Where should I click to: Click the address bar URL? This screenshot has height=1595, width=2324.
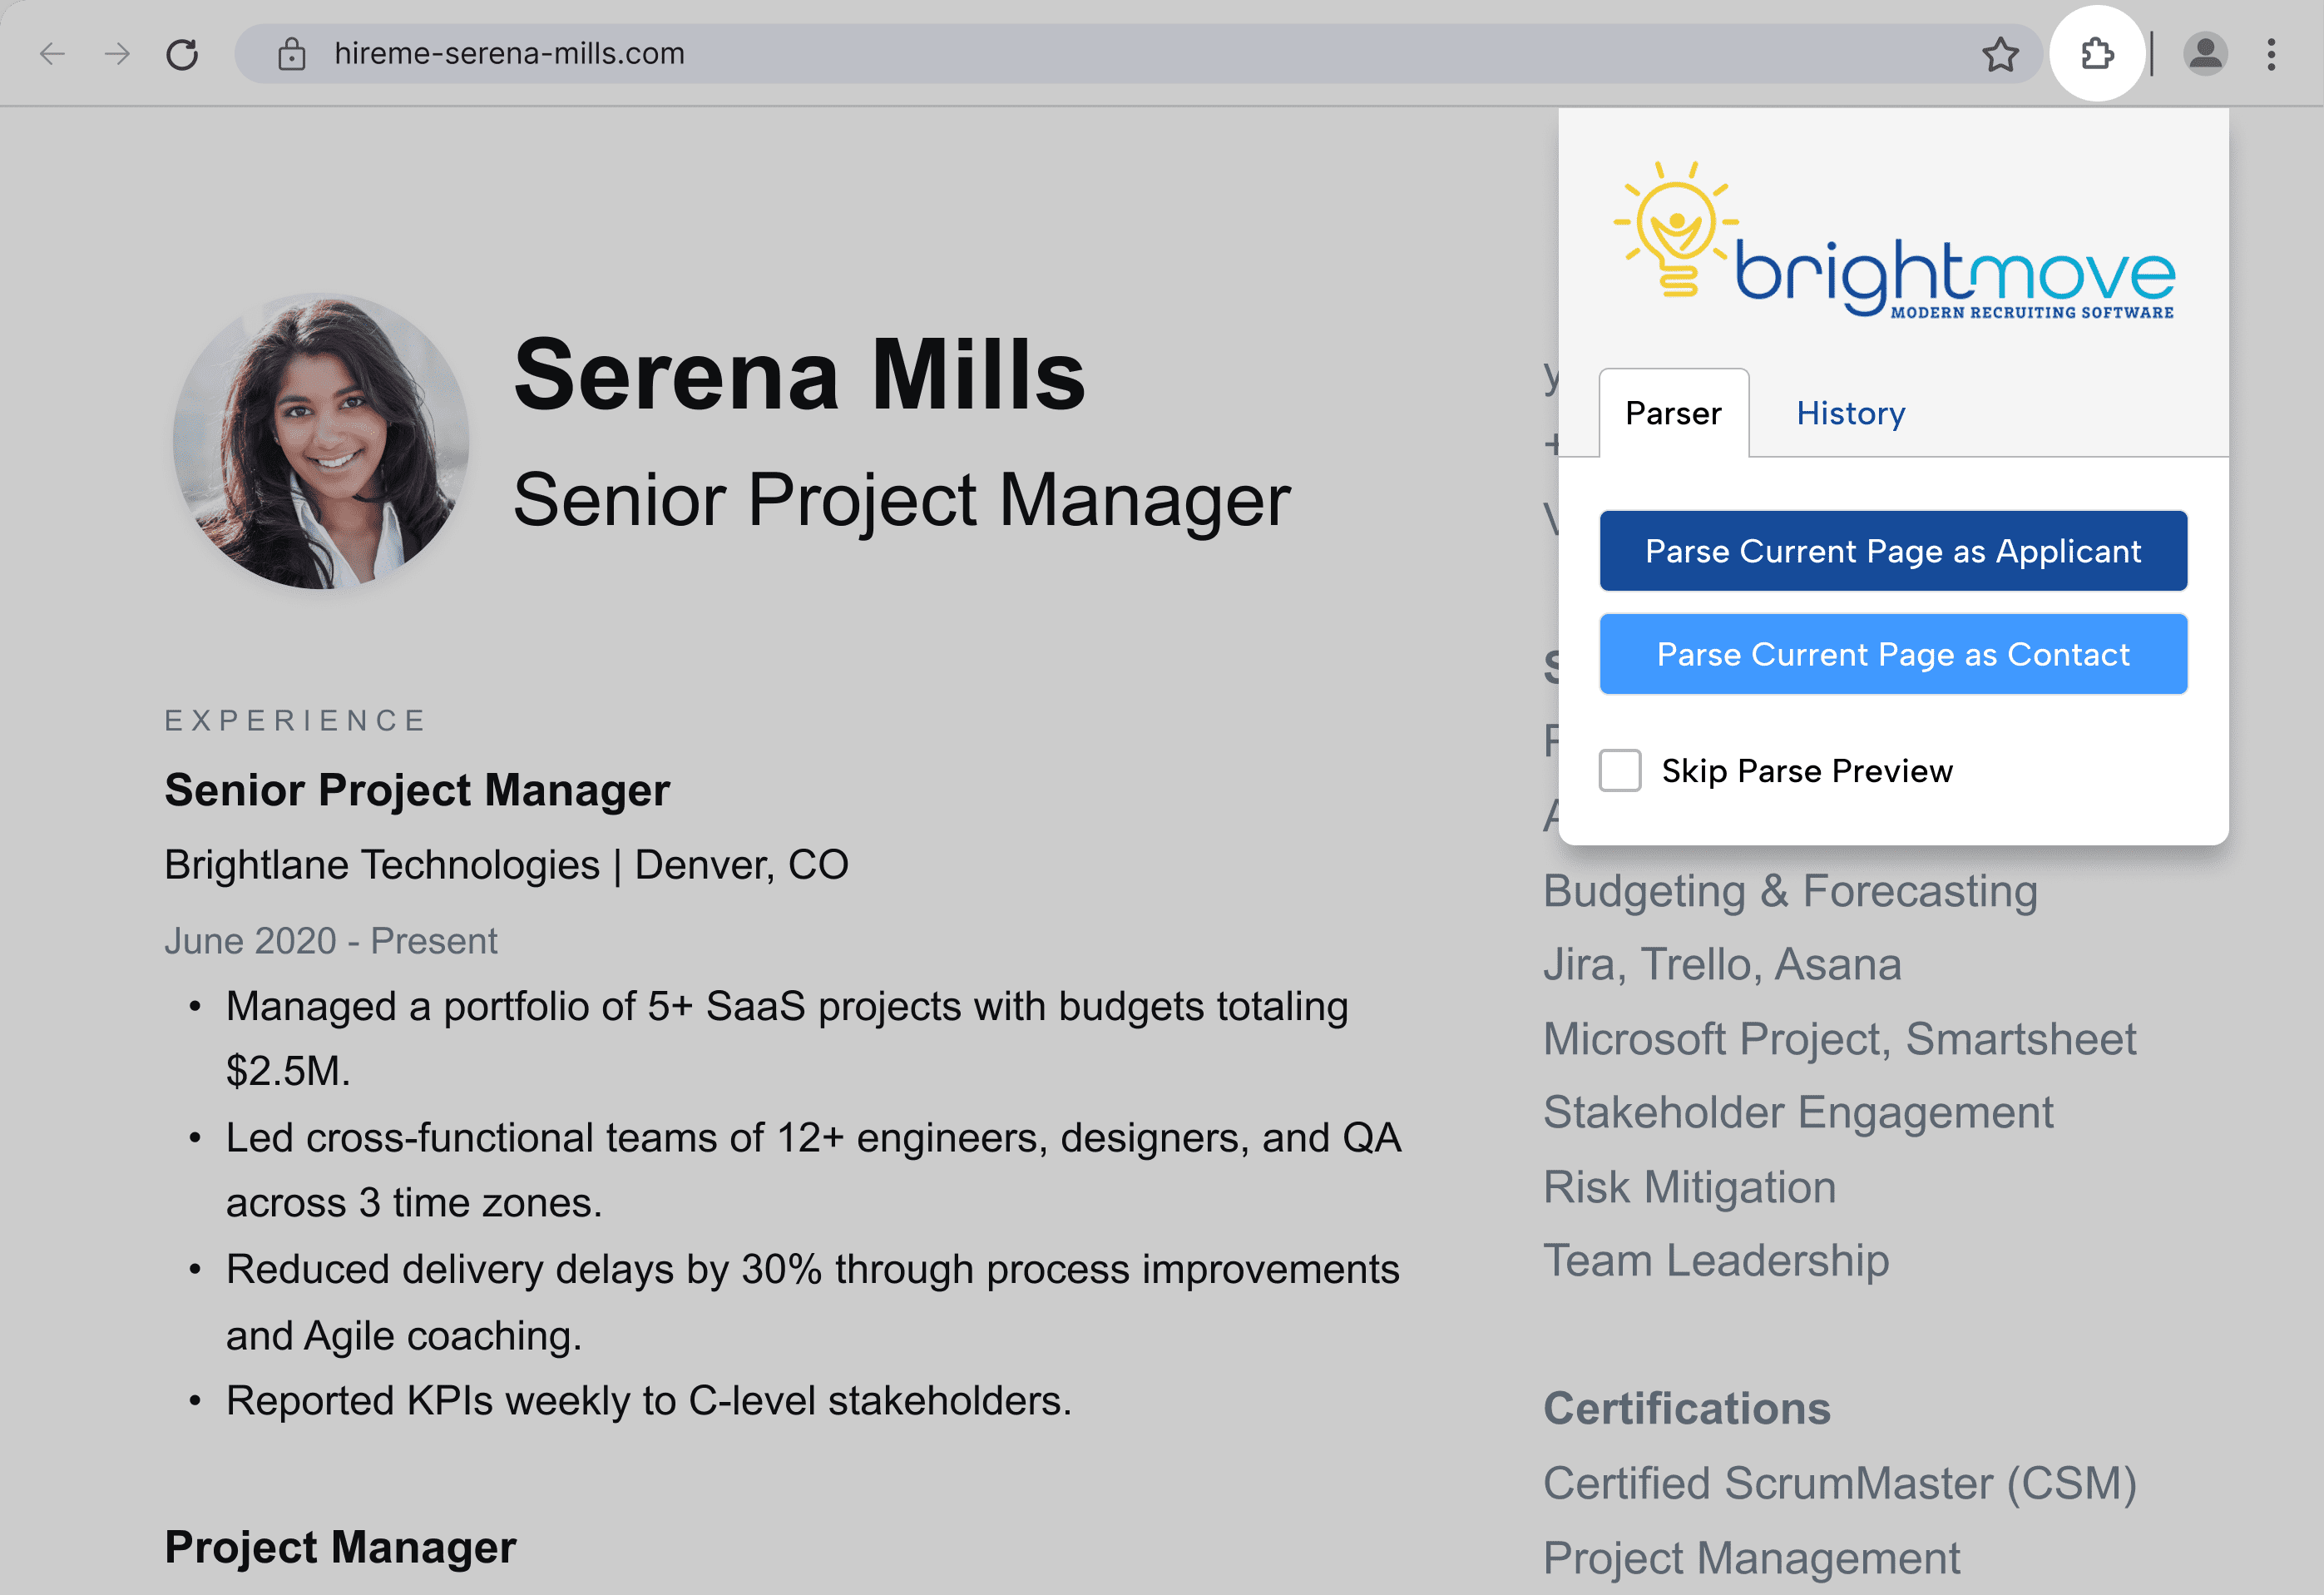click(x=509, y=54)
